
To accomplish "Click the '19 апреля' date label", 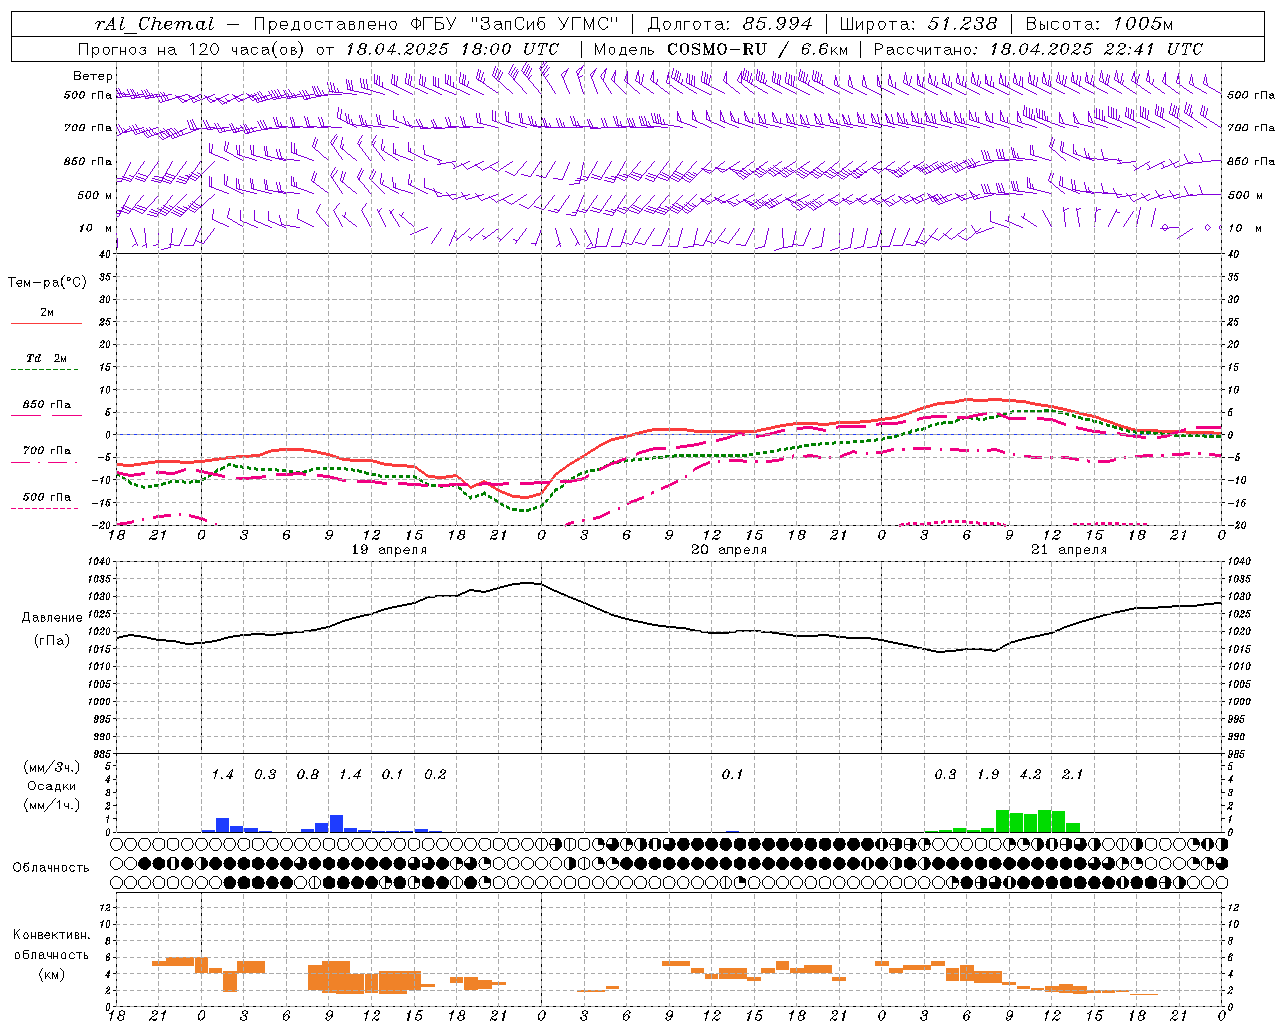I will pos(389,550).
